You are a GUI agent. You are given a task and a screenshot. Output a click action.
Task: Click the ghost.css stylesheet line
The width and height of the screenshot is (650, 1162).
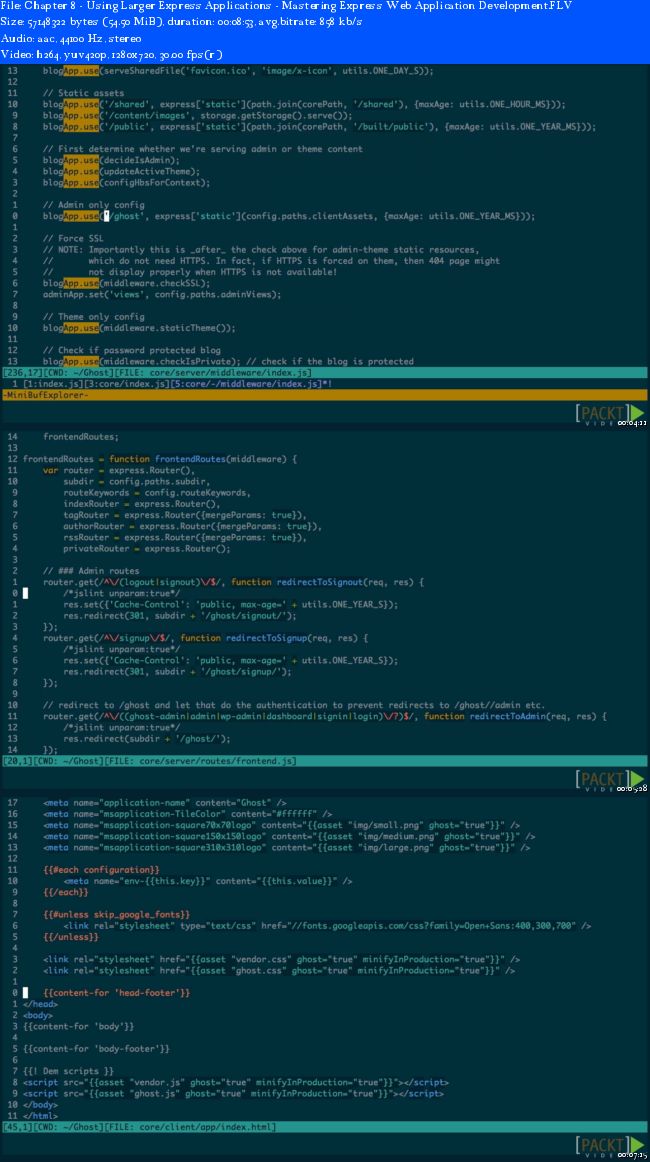pyautogui.click(x=279, y=970)
